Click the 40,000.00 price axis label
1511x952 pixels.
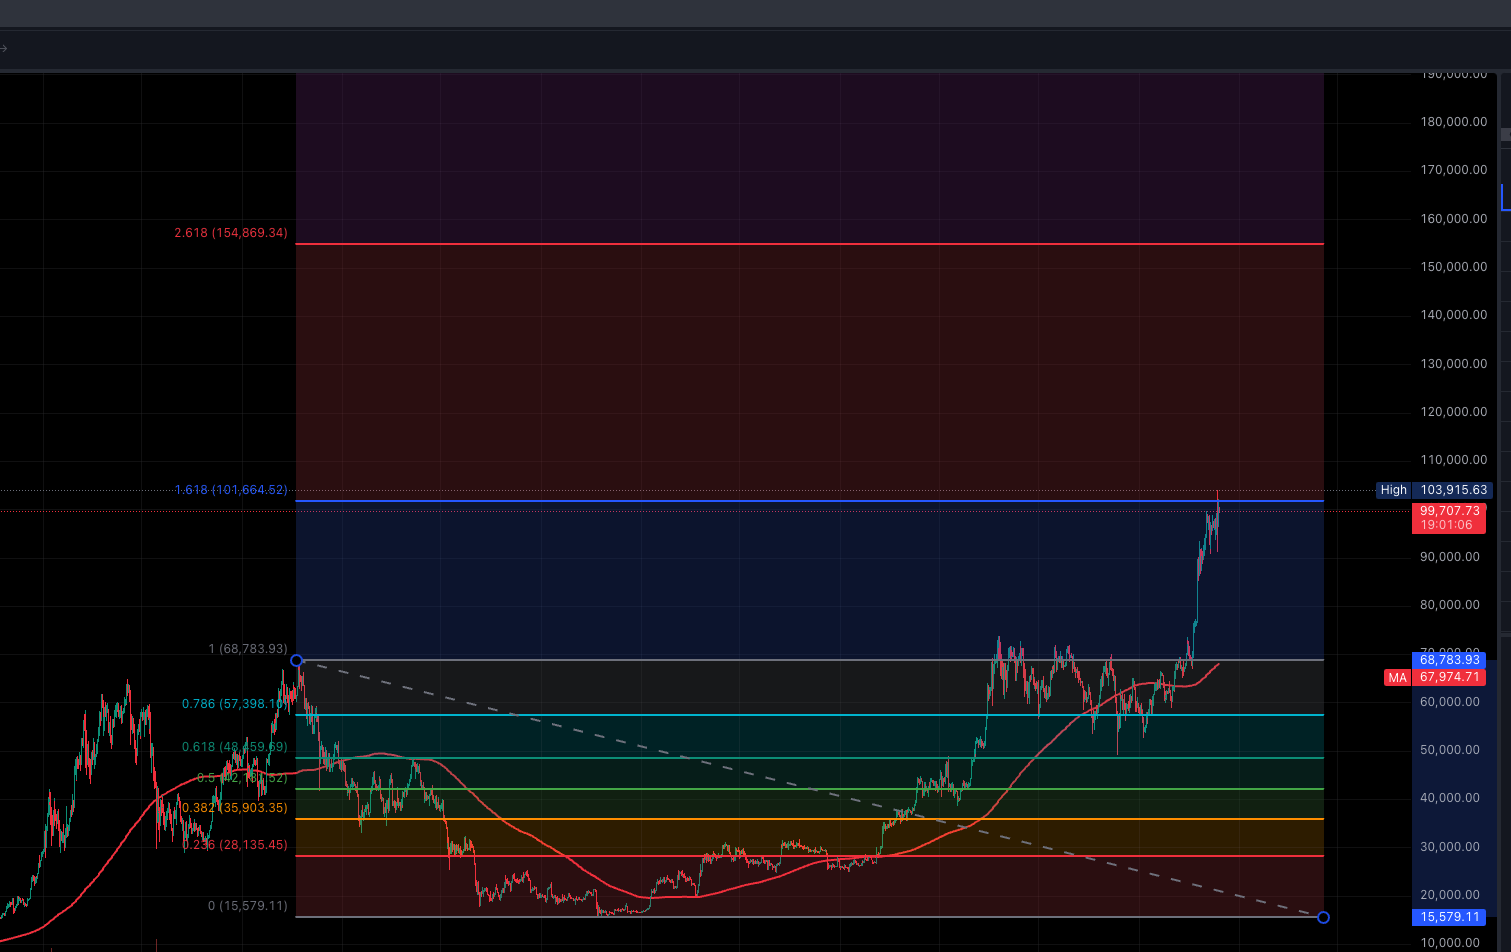1450,798
